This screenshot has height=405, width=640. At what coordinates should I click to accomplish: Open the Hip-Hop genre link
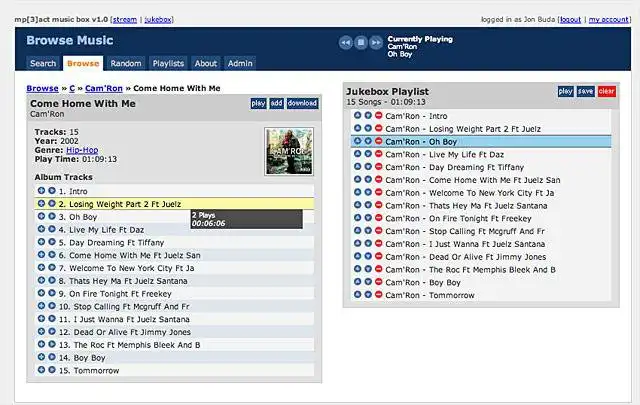[82, 150]
